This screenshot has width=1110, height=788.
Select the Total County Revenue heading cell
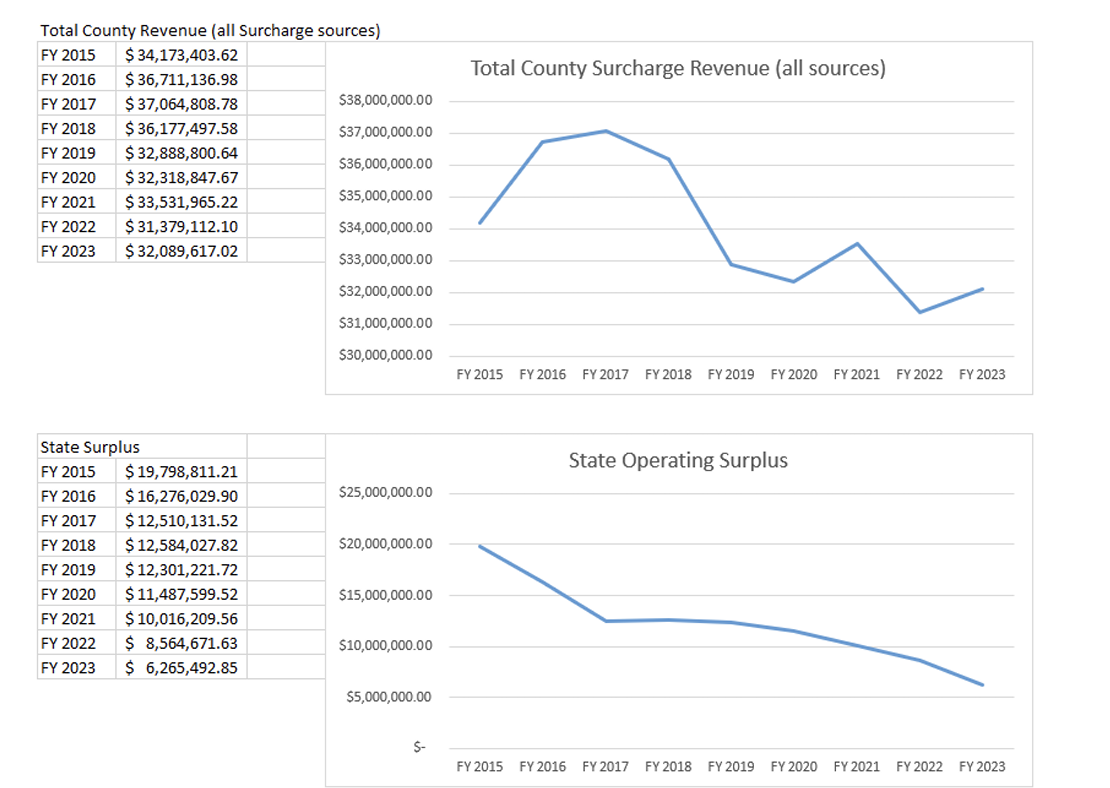[x=210, y=31]
